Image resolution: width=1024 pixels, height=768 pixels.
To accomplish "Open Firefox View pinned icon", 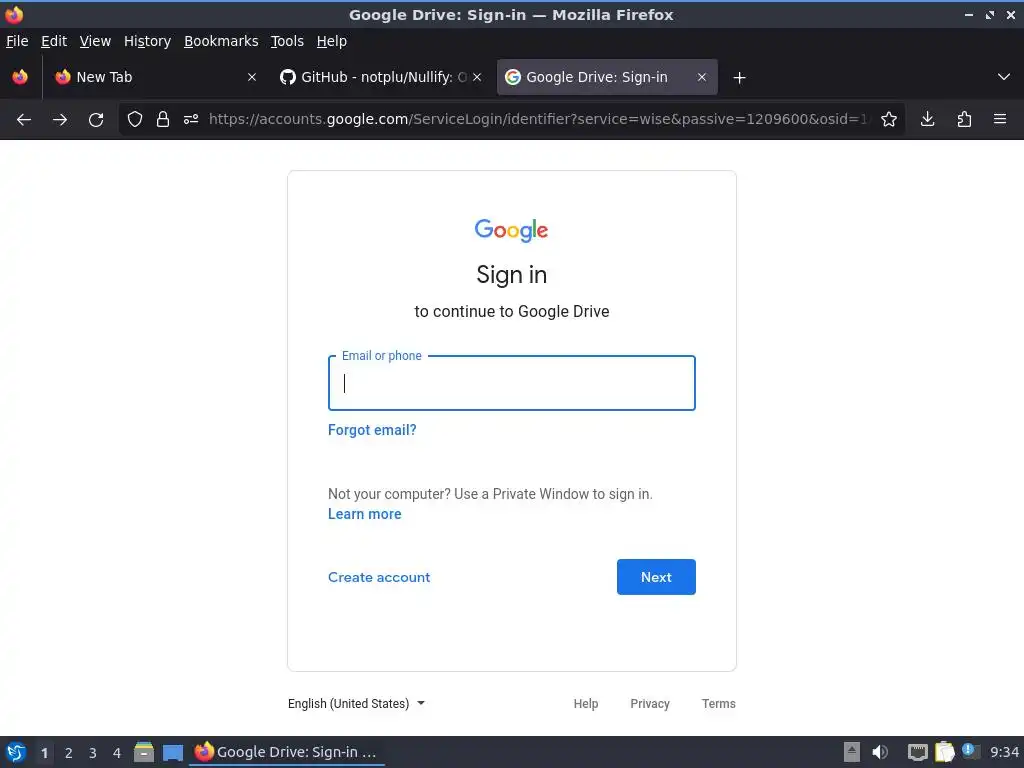I will coord(20,77).
